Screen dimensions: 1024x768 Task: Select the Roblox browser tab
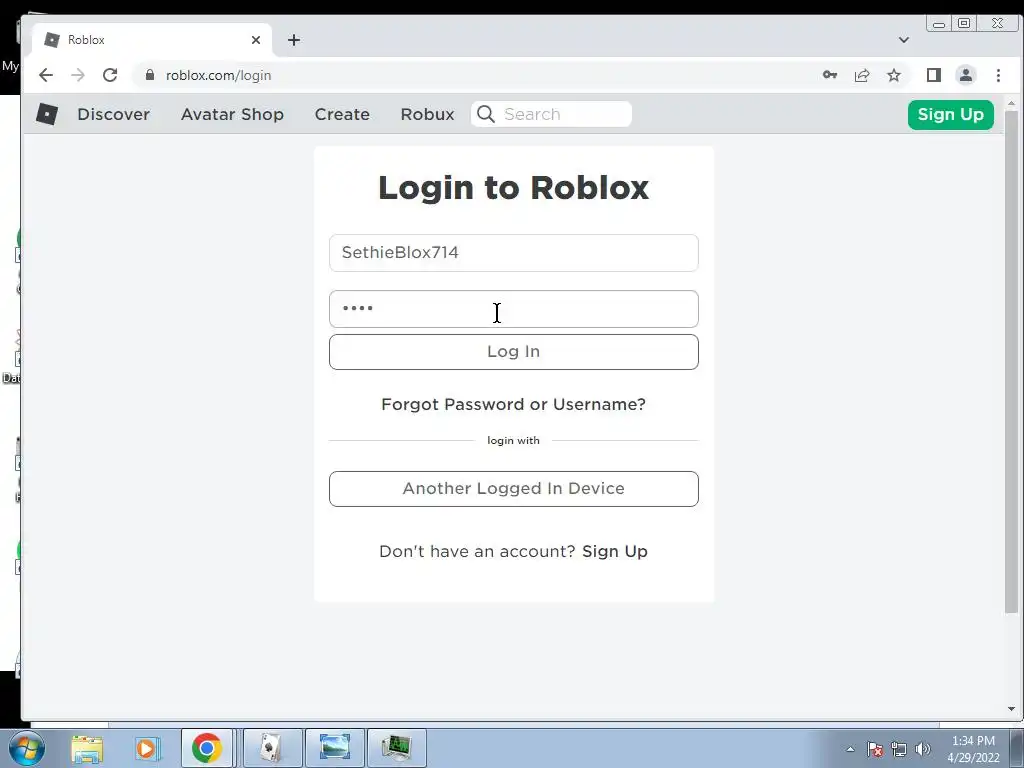(x=152, y=40)
